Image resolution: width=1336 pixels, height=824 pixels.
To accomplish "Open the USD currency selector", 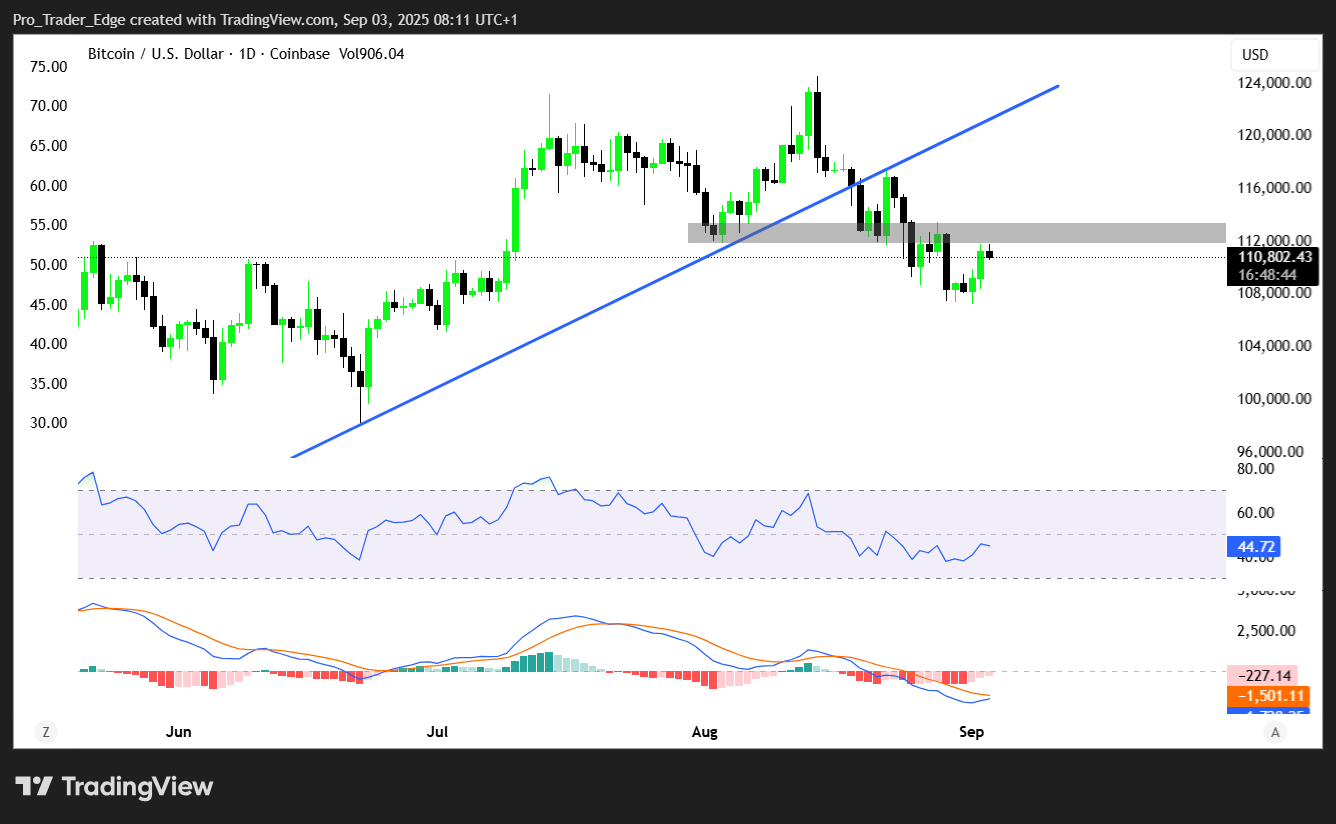I will pos(1255,54).
